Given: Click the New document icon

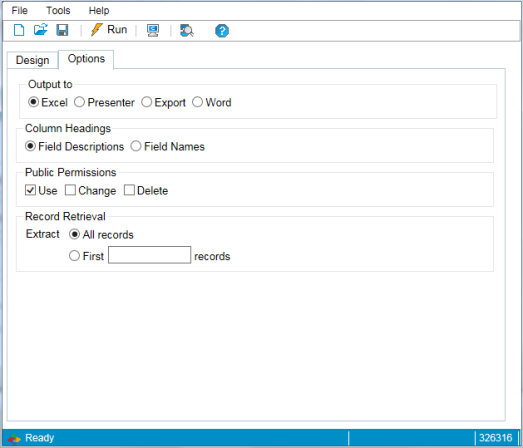Looking at the screenshot, I should [x=19, y=30].
